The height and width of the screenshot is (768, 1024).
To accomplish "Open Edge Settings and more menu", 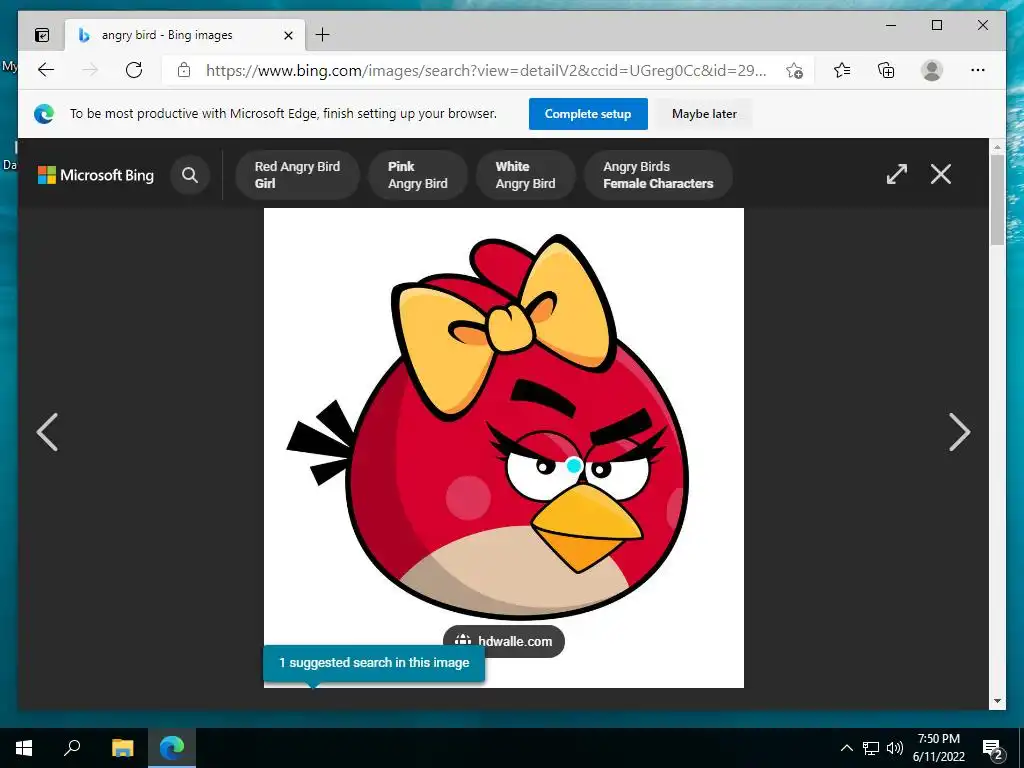I will (978, 70).
